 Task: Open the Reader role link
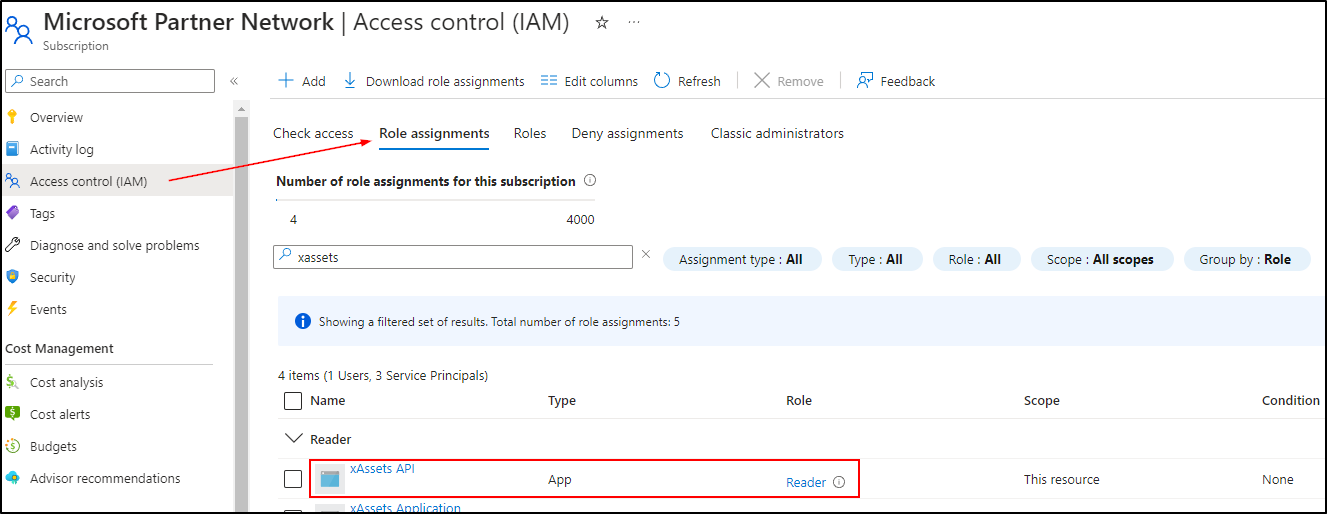806,482
